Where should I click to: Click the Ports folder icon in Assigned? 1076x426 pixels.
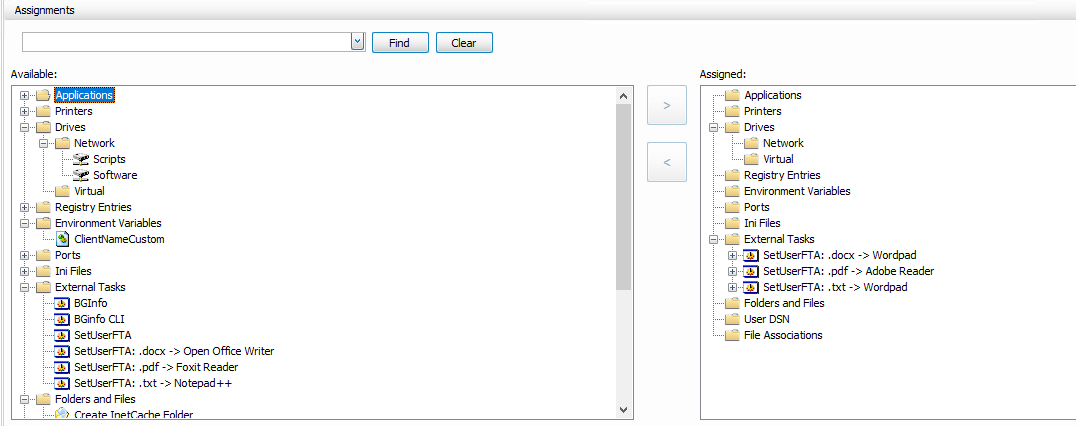click(732, 207)
